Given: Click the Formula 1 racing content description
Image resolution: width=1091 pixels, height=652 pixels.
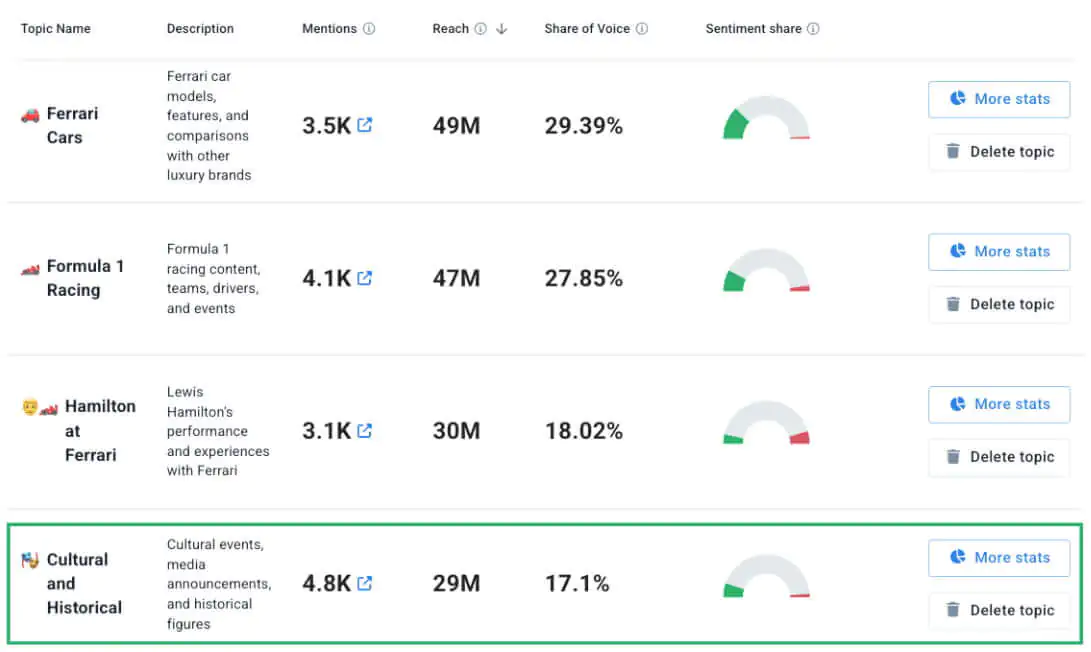Looking at the screenshot, I should click(214, 278).
